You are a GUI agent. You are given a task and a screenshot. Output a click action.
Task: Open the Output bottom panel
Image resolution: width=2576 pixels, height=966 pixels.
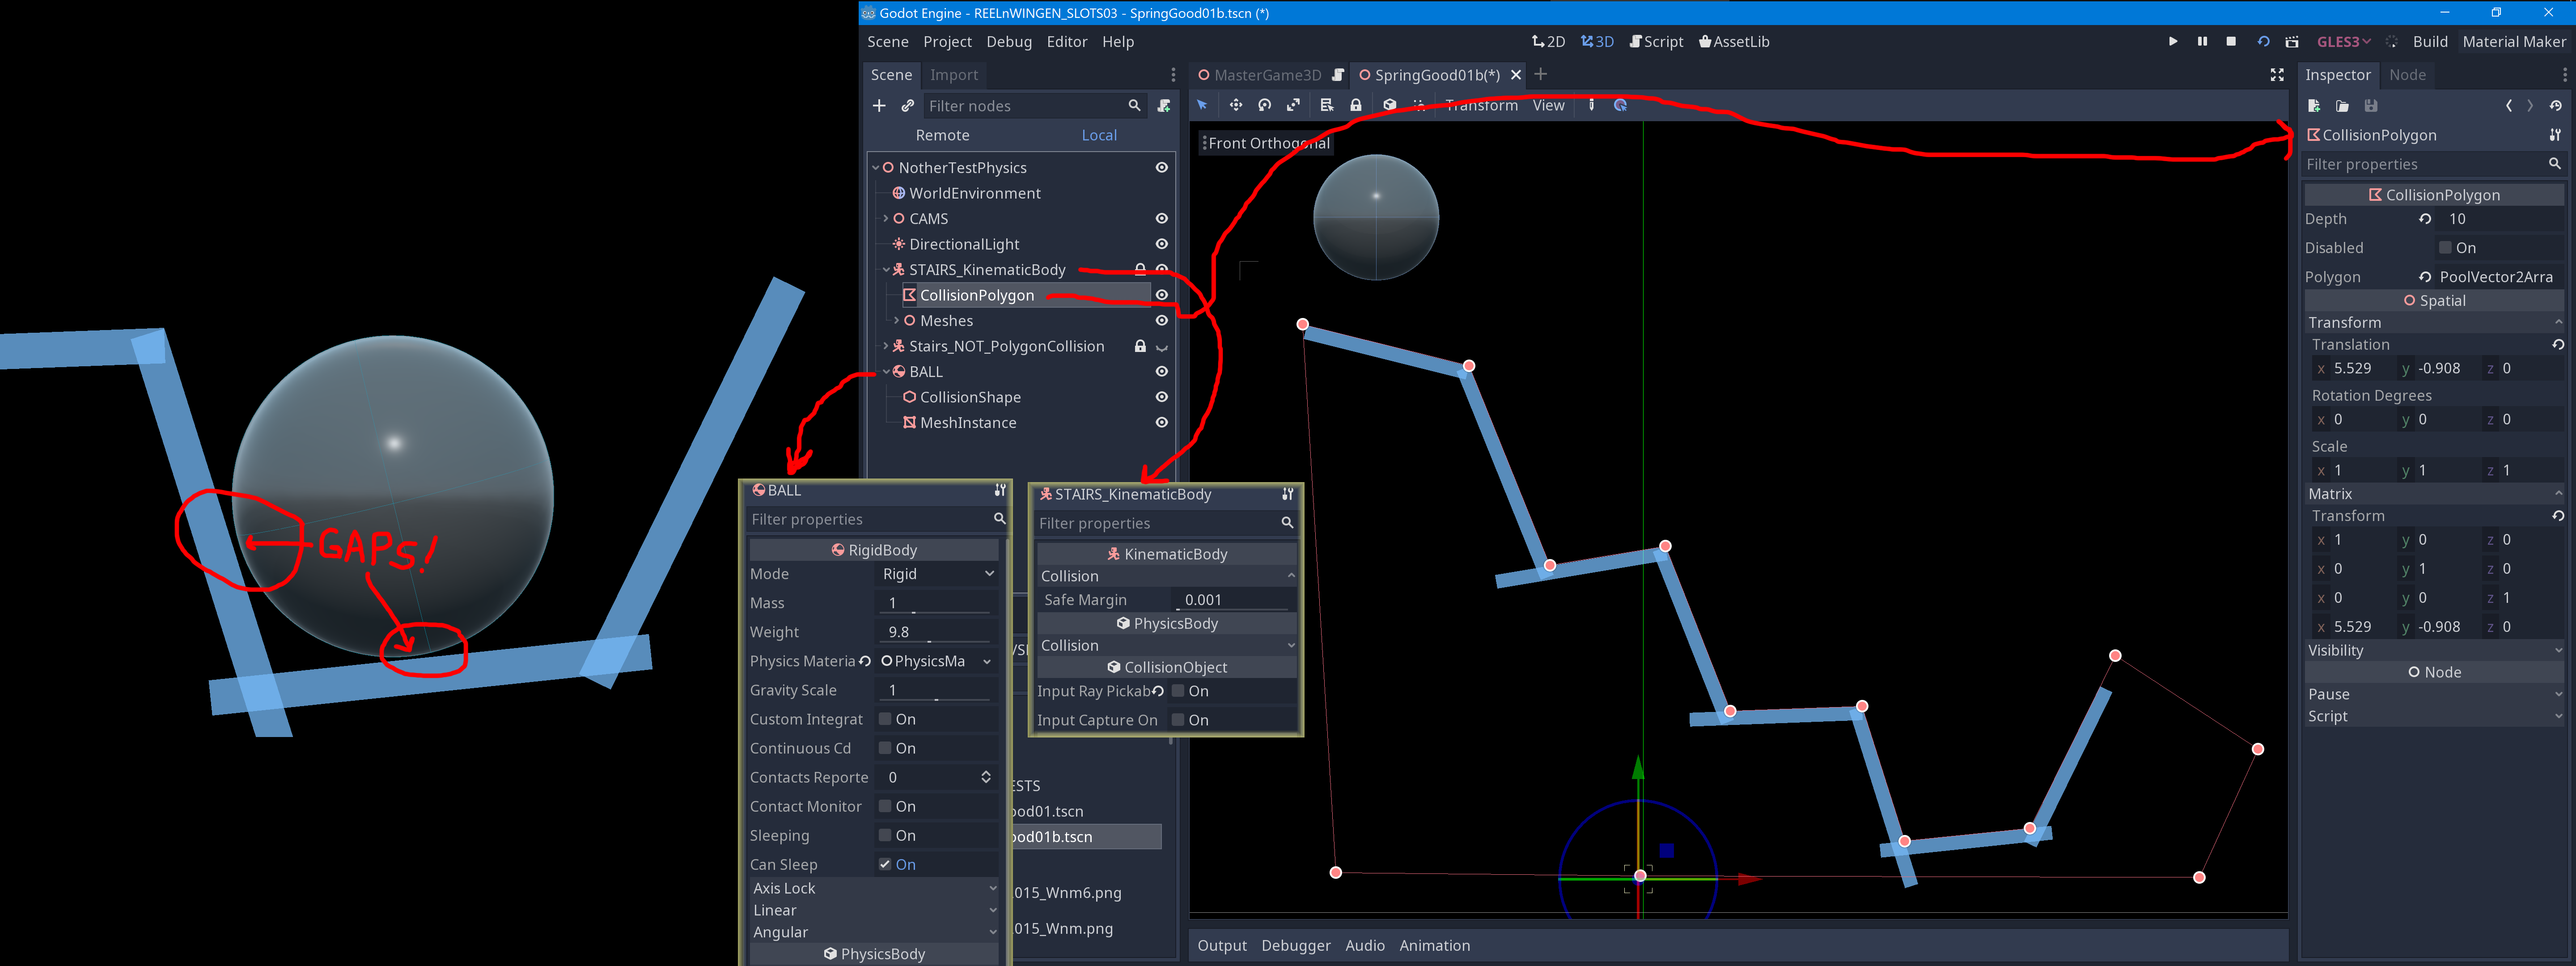coord(1222,946)
